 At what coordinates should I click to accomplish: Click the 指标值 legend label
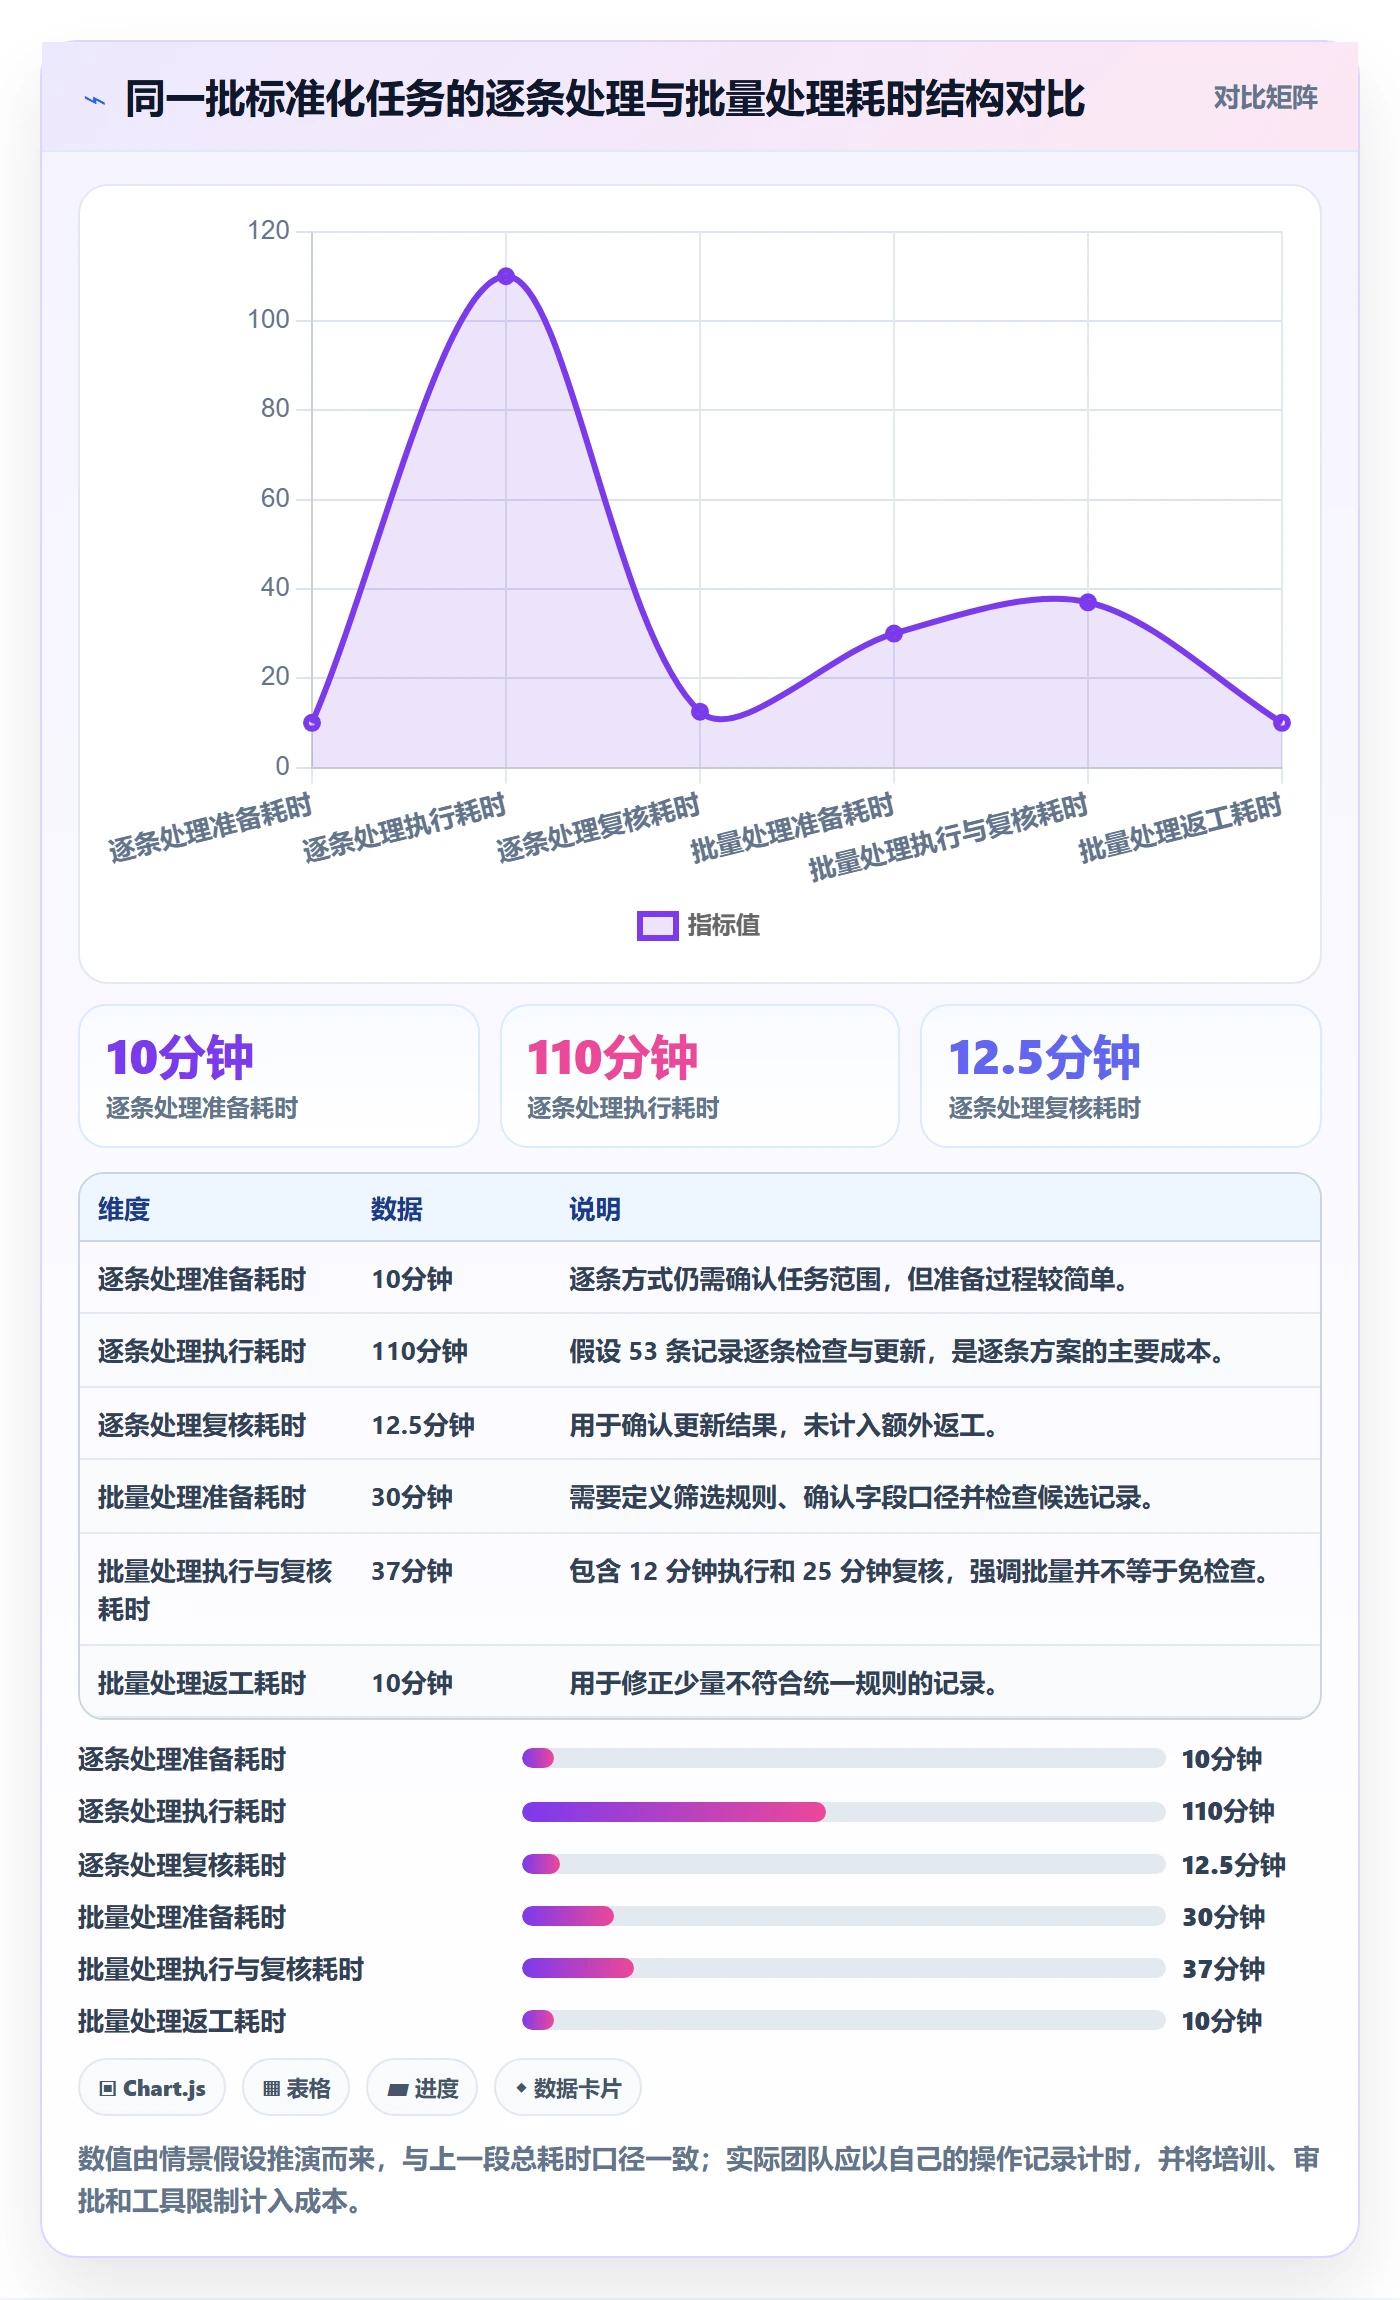(x=723, y=926)
